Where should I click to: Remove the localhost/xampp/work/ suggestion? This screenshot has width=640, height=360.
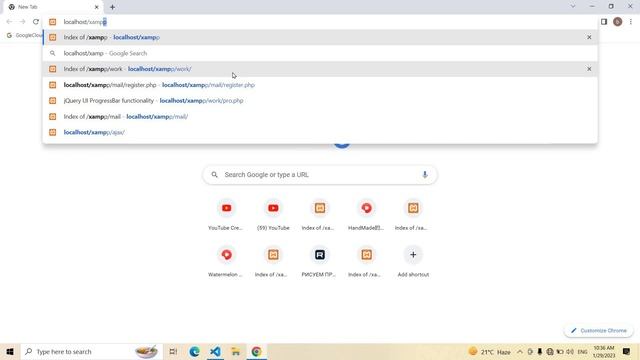(x=589, y=69)
